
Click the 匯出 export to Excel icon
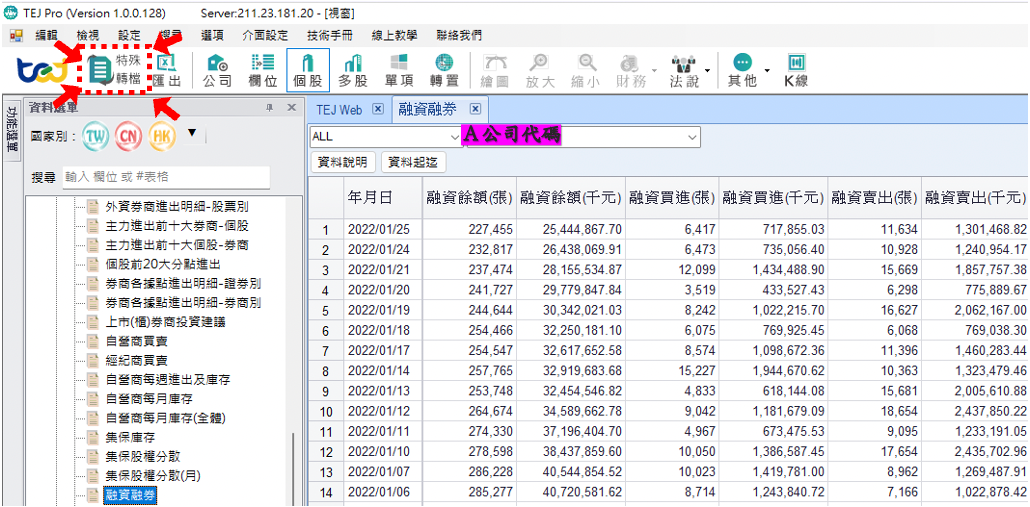point(167,70)
